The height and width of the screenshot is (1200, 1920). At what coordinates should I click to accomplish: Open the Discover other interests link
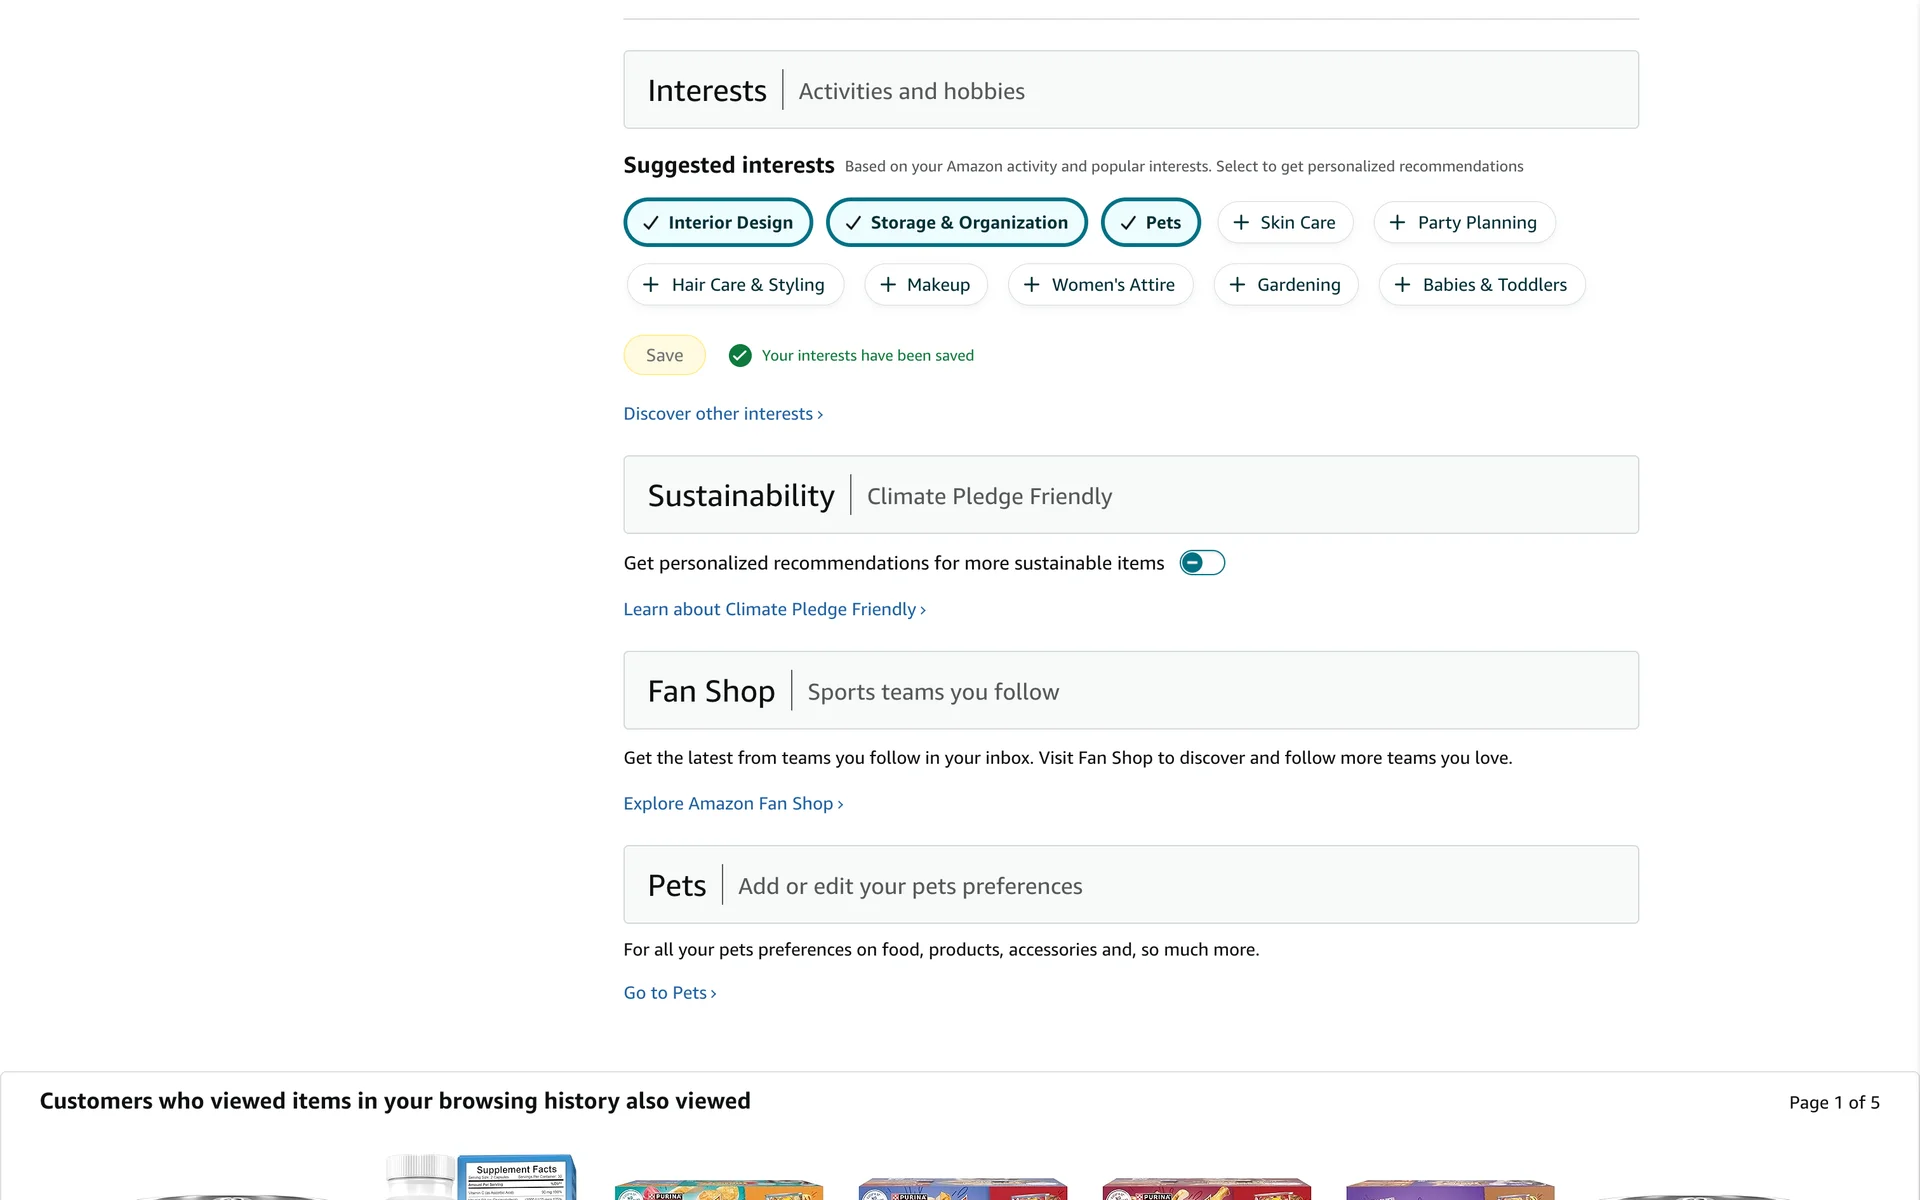pyautogui.click(x=722, y=414)
